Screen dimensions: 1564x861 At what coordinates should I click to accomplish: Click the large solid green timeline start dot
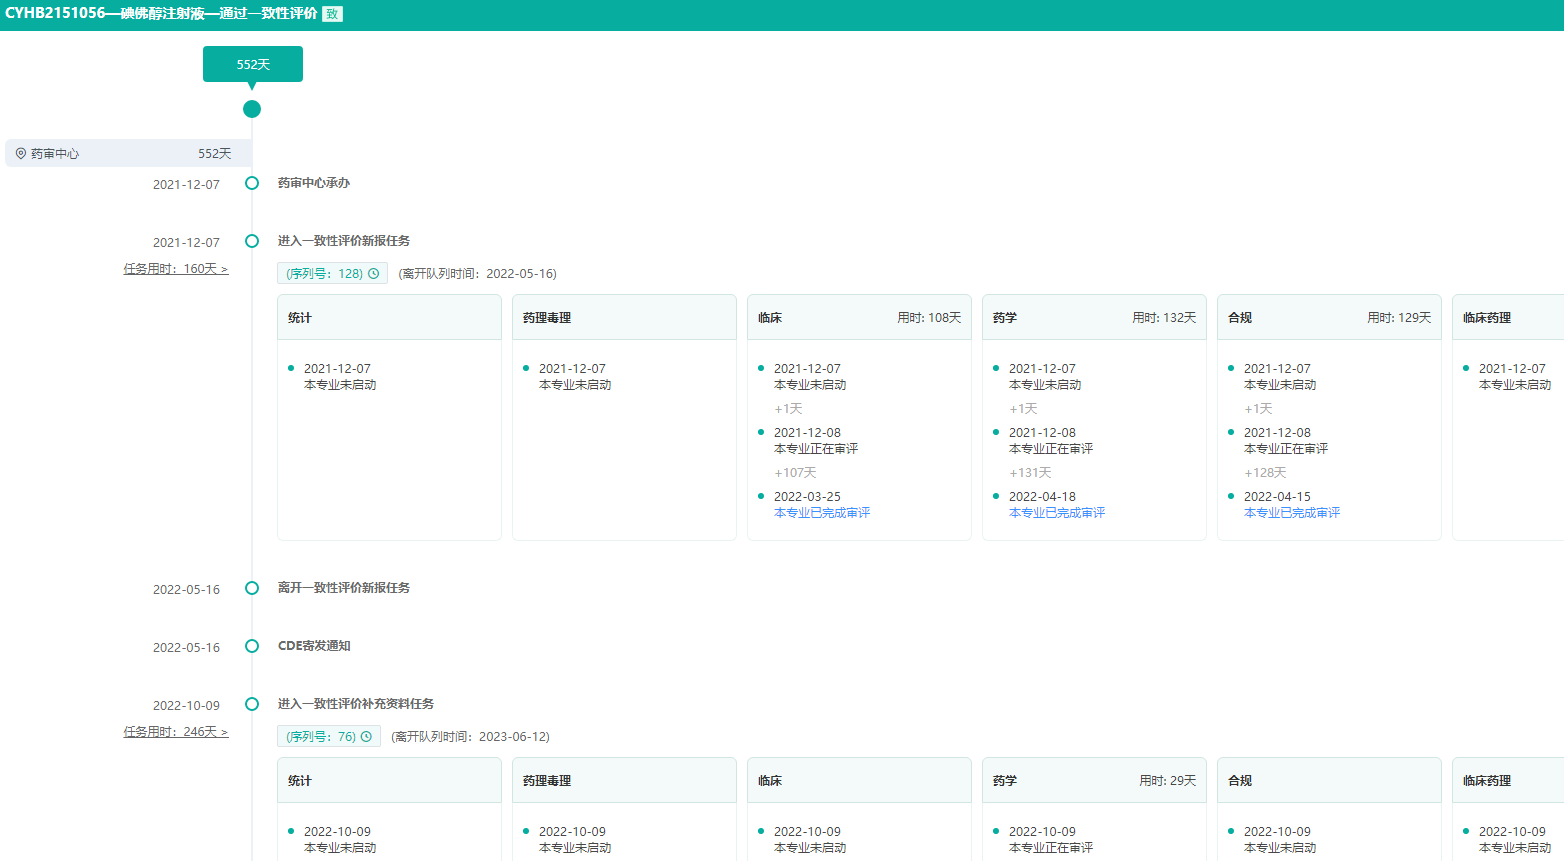[x=252, y=109]
